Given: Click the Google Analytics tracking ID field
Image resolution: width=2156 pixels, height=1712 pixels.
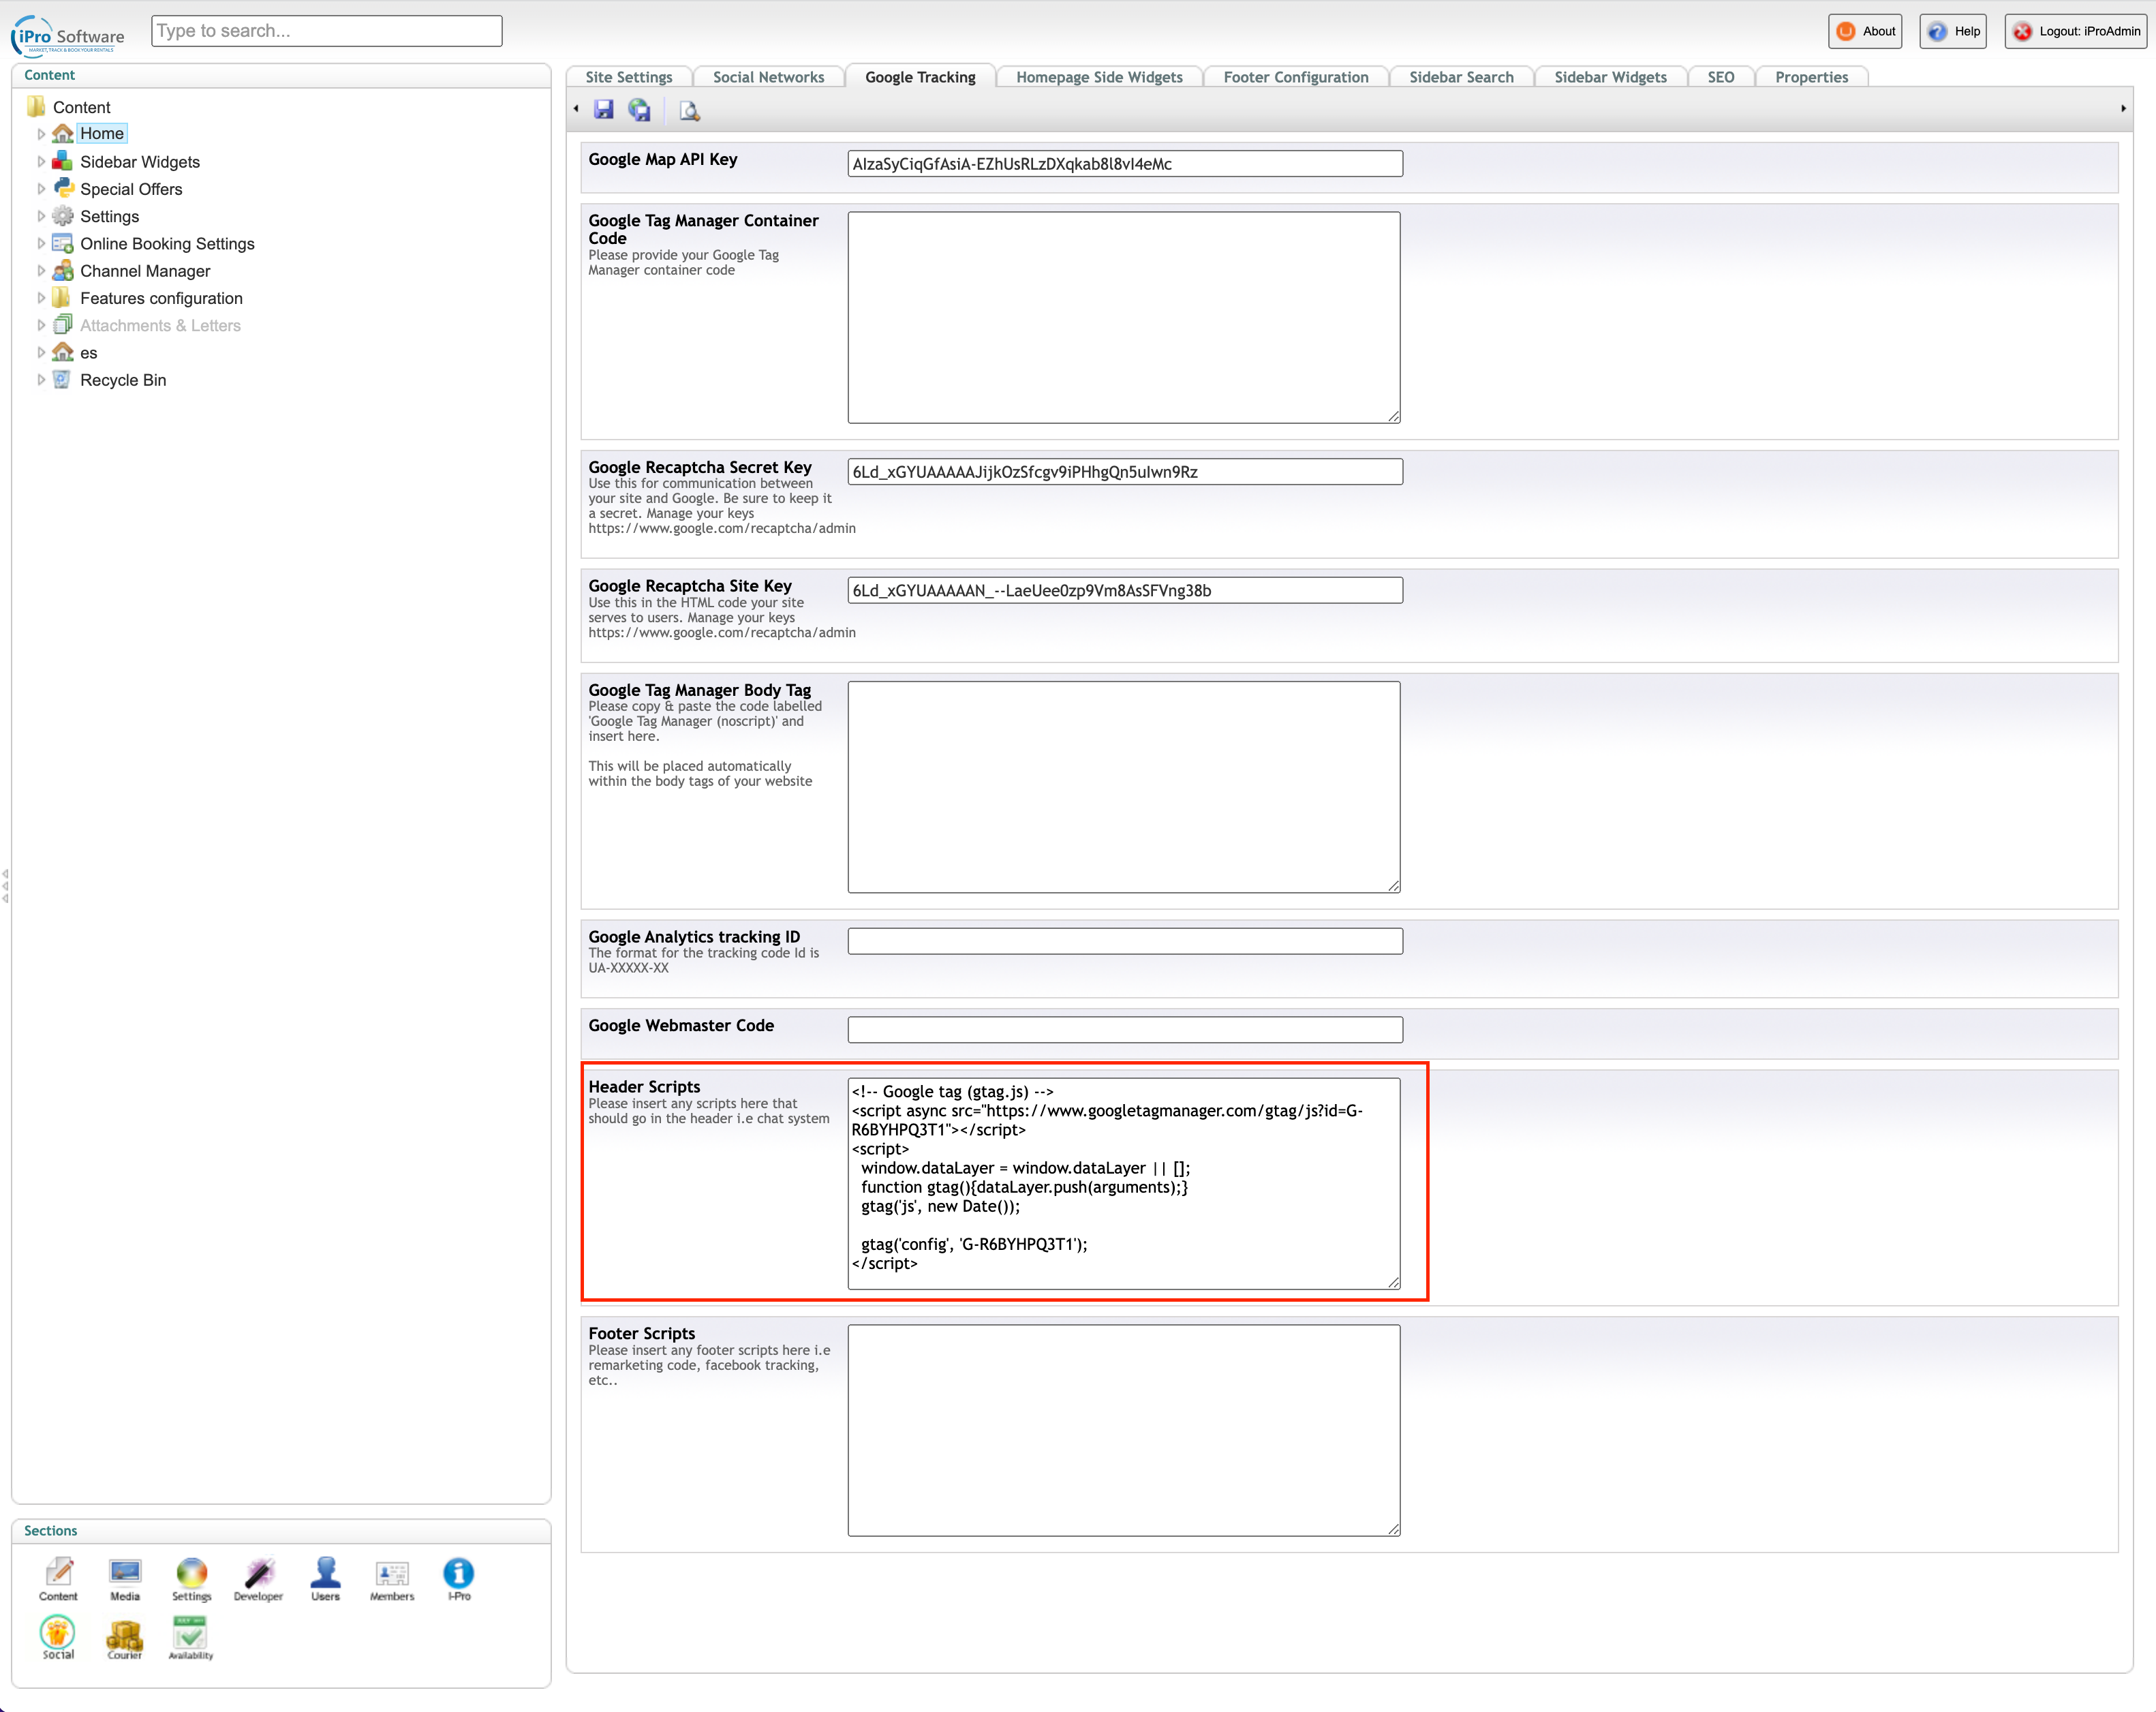Looking at the screenshot, I should 1124,941.
